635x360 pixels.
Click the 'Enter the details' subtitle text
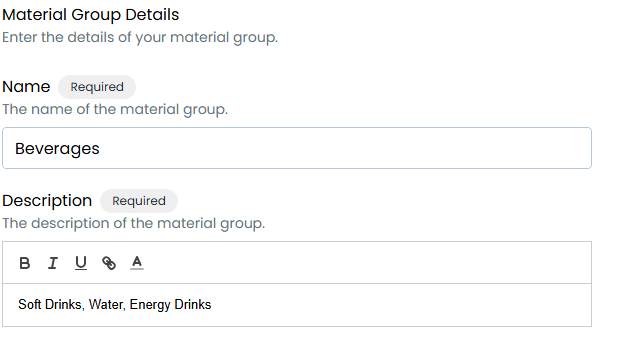[140, 37]
